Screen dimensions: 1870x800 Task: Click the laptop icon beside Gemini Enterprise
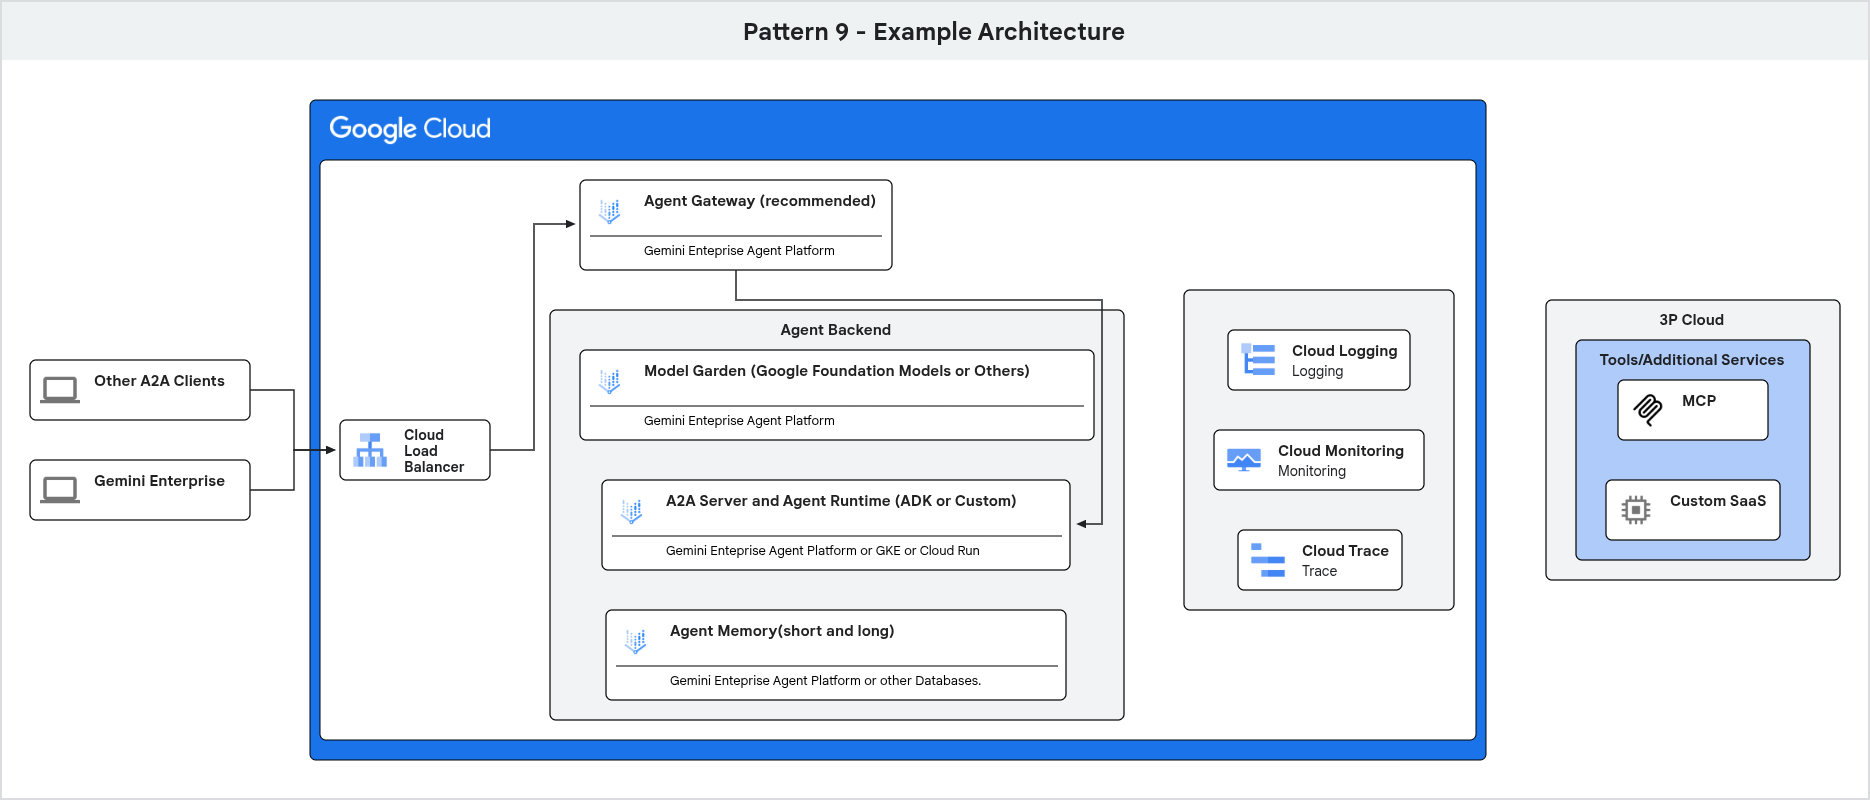pos(60,490)
